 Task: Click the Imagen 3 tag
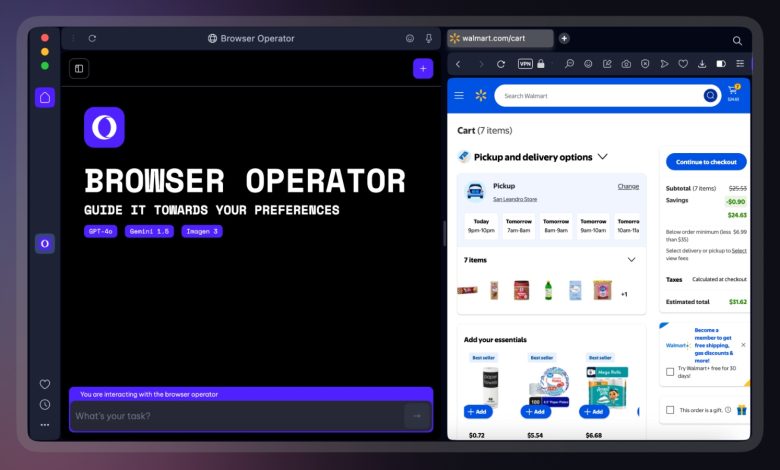(x=202, y=231)
